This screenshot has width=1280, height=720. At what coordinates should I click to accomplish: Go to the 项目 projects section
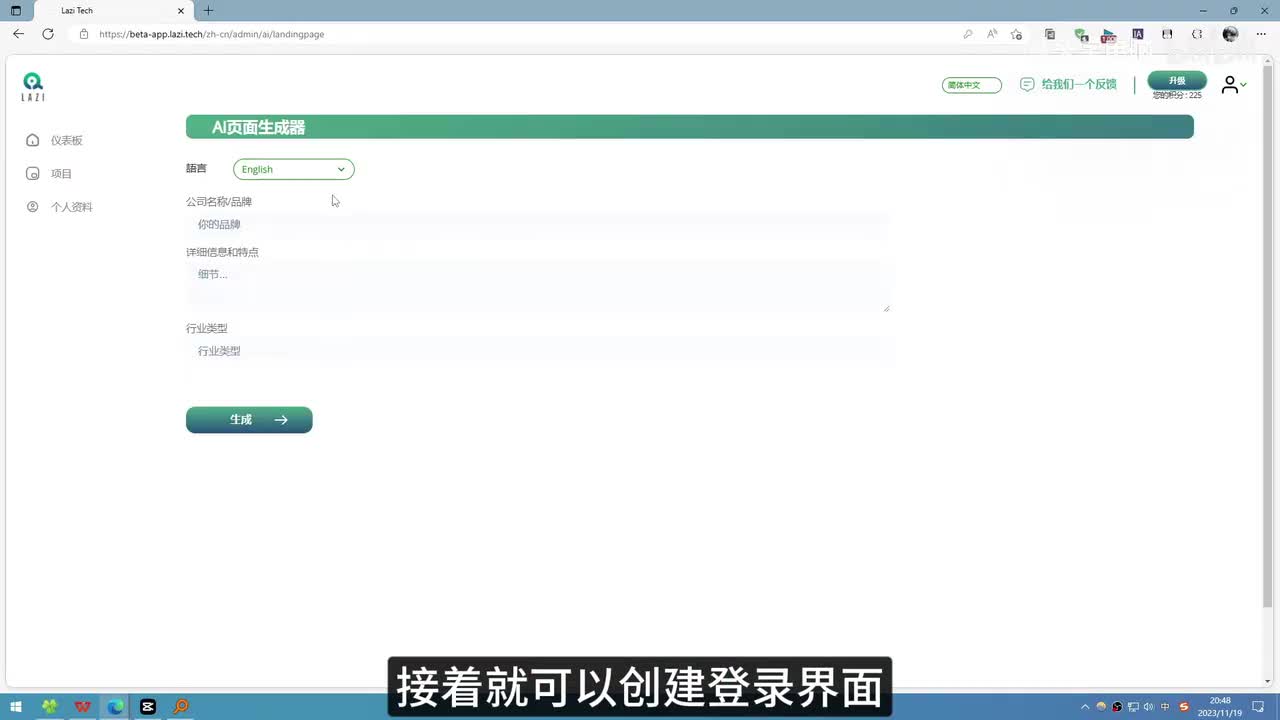click(x=61, y=174)
